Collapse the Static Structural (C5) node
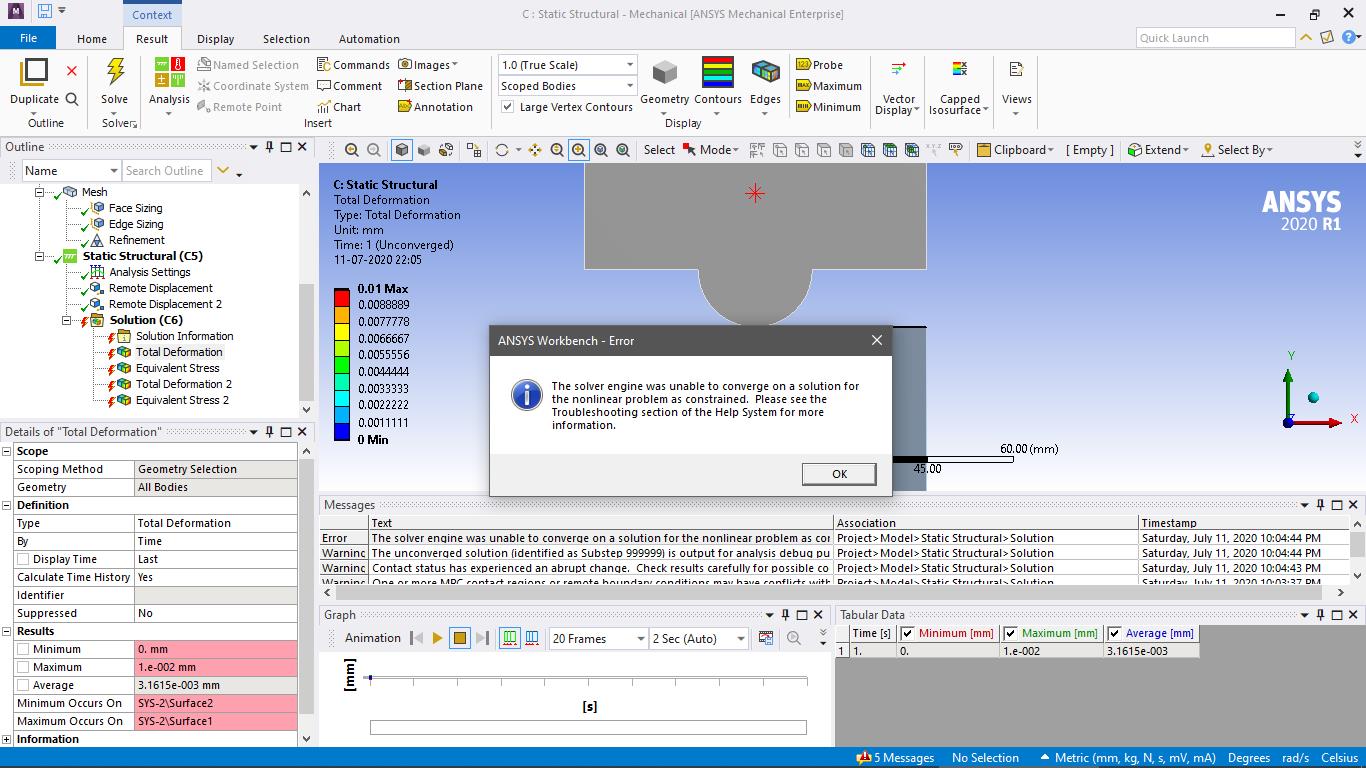This screenshot has height=768, width=1366. point(40,256)
